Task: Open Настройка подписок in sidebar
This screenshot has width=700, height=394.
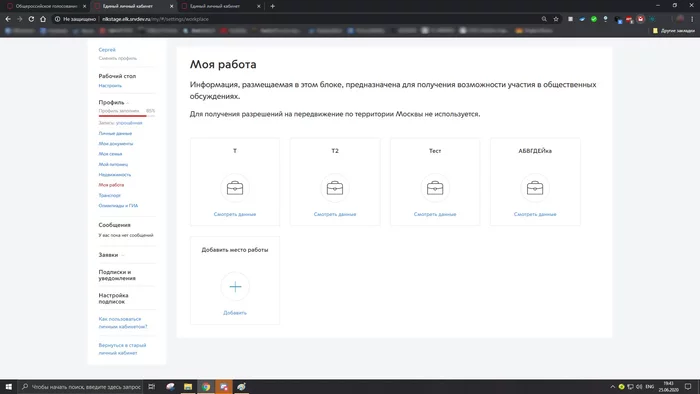Action: coord(113,299)
